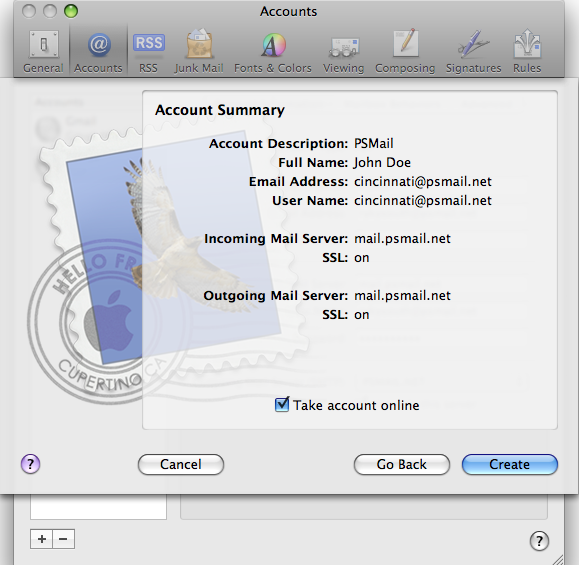Open the Rules preferences pane
This screenshot has width=579, height=565.
coord(527,52)
